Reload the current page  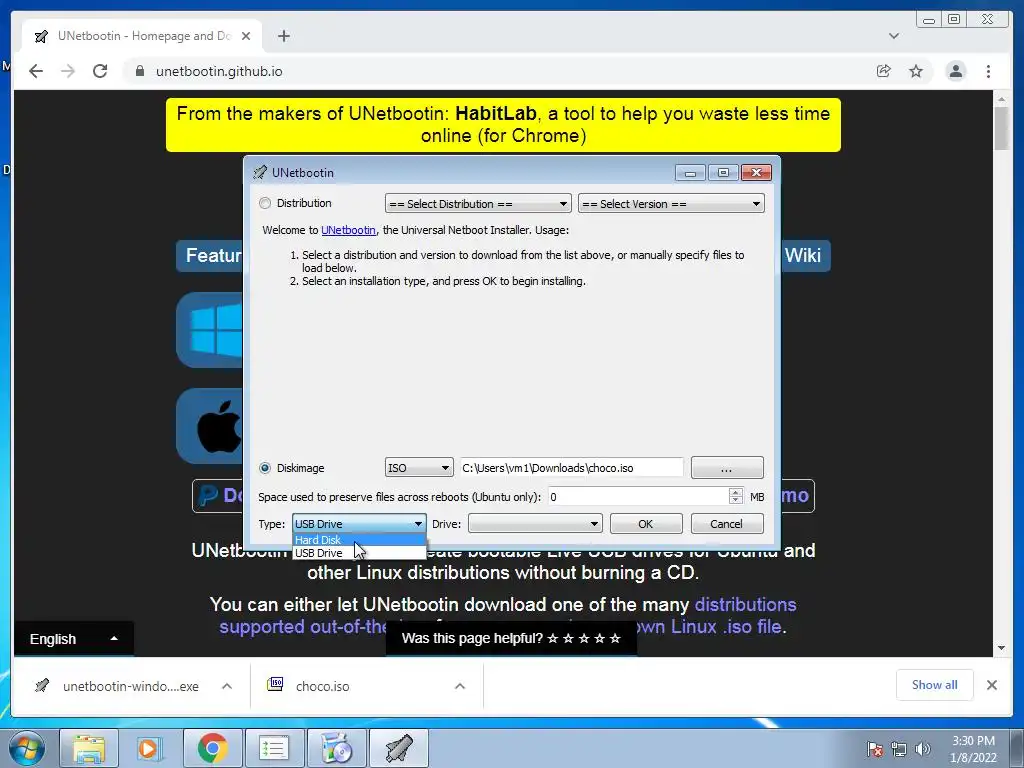100,71
